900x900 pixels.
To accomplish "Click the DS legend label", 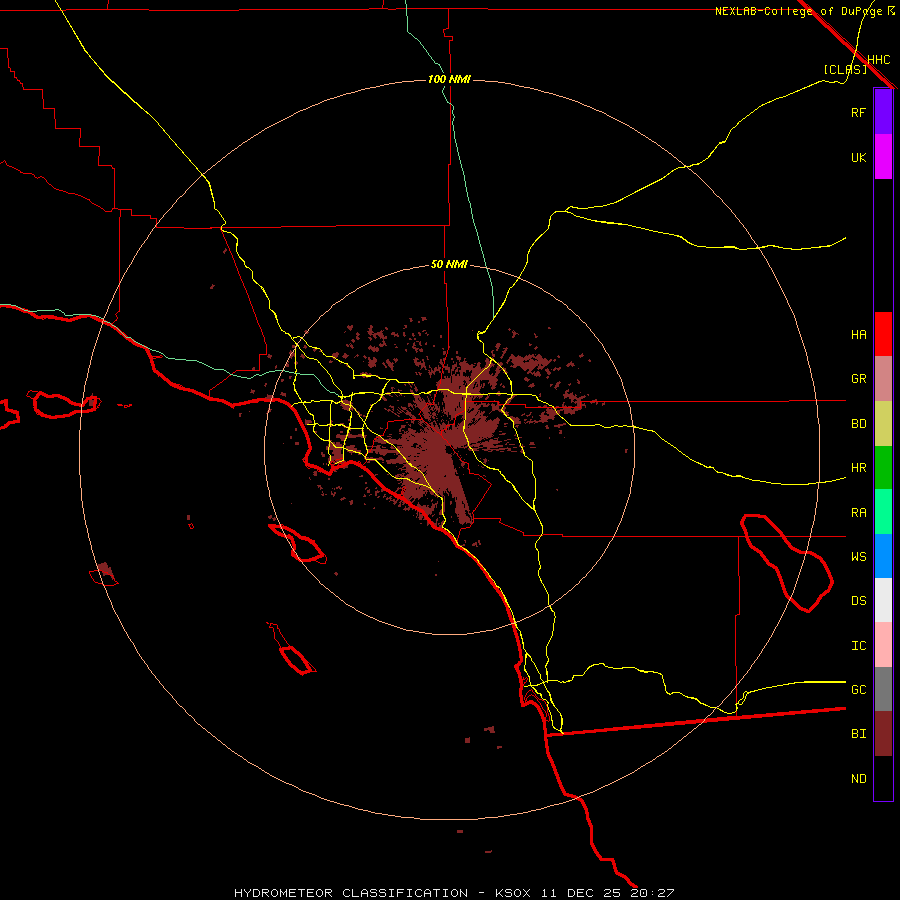I will pos(858,601).
